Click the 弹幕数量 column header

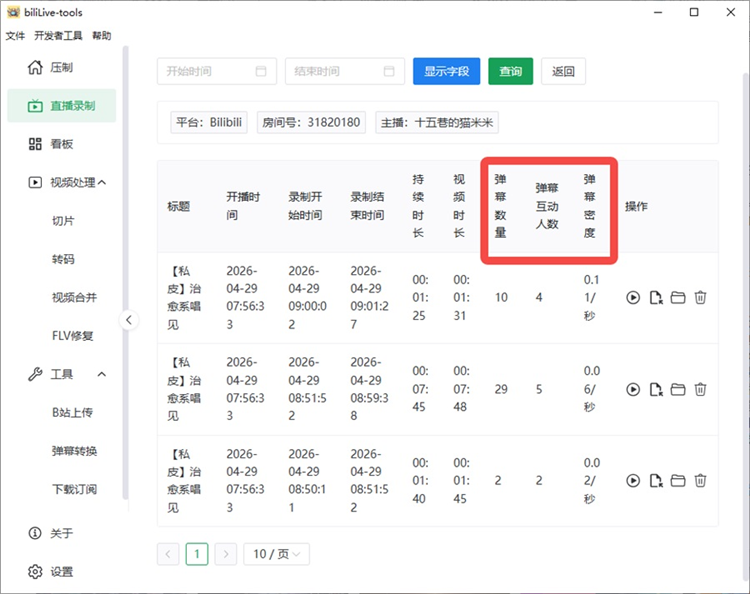coord(500,206)
